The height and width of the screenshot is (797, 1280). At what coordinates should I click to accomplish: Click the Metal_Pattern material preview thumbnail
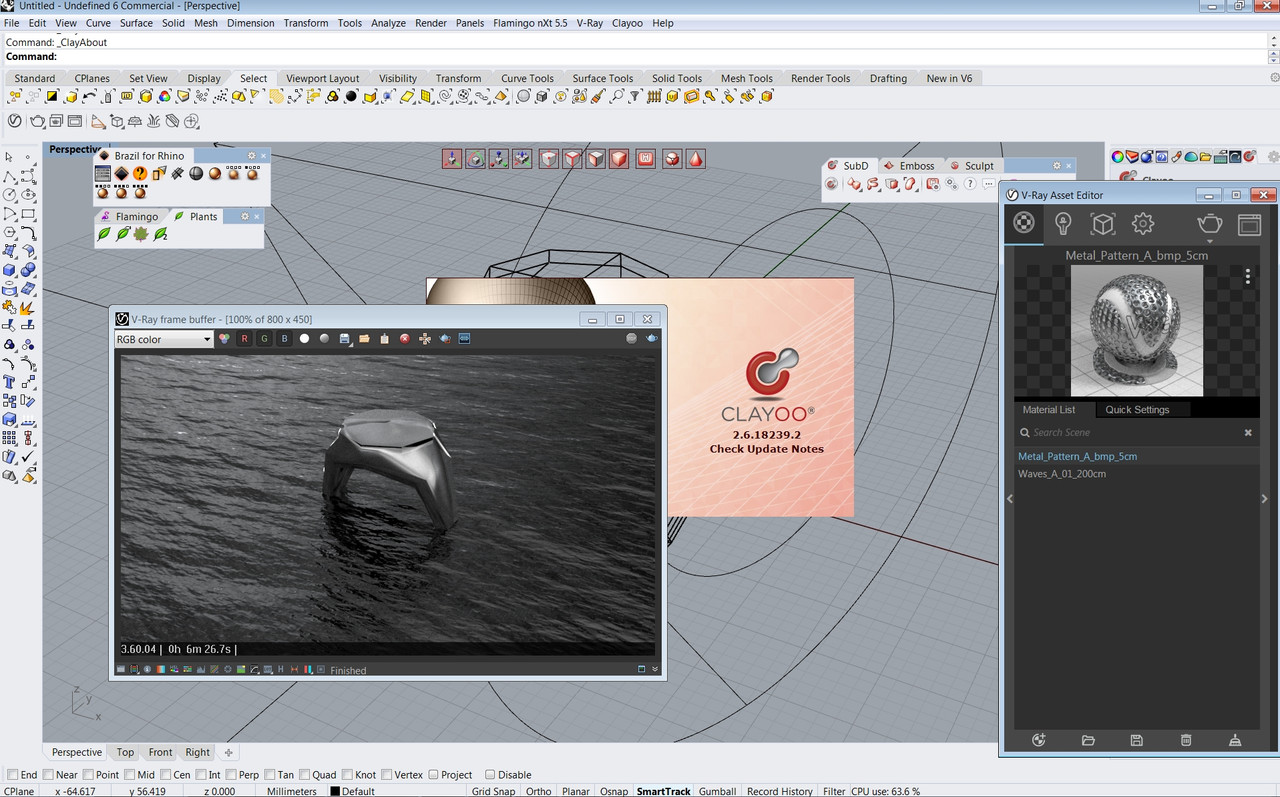[1137, 331]
